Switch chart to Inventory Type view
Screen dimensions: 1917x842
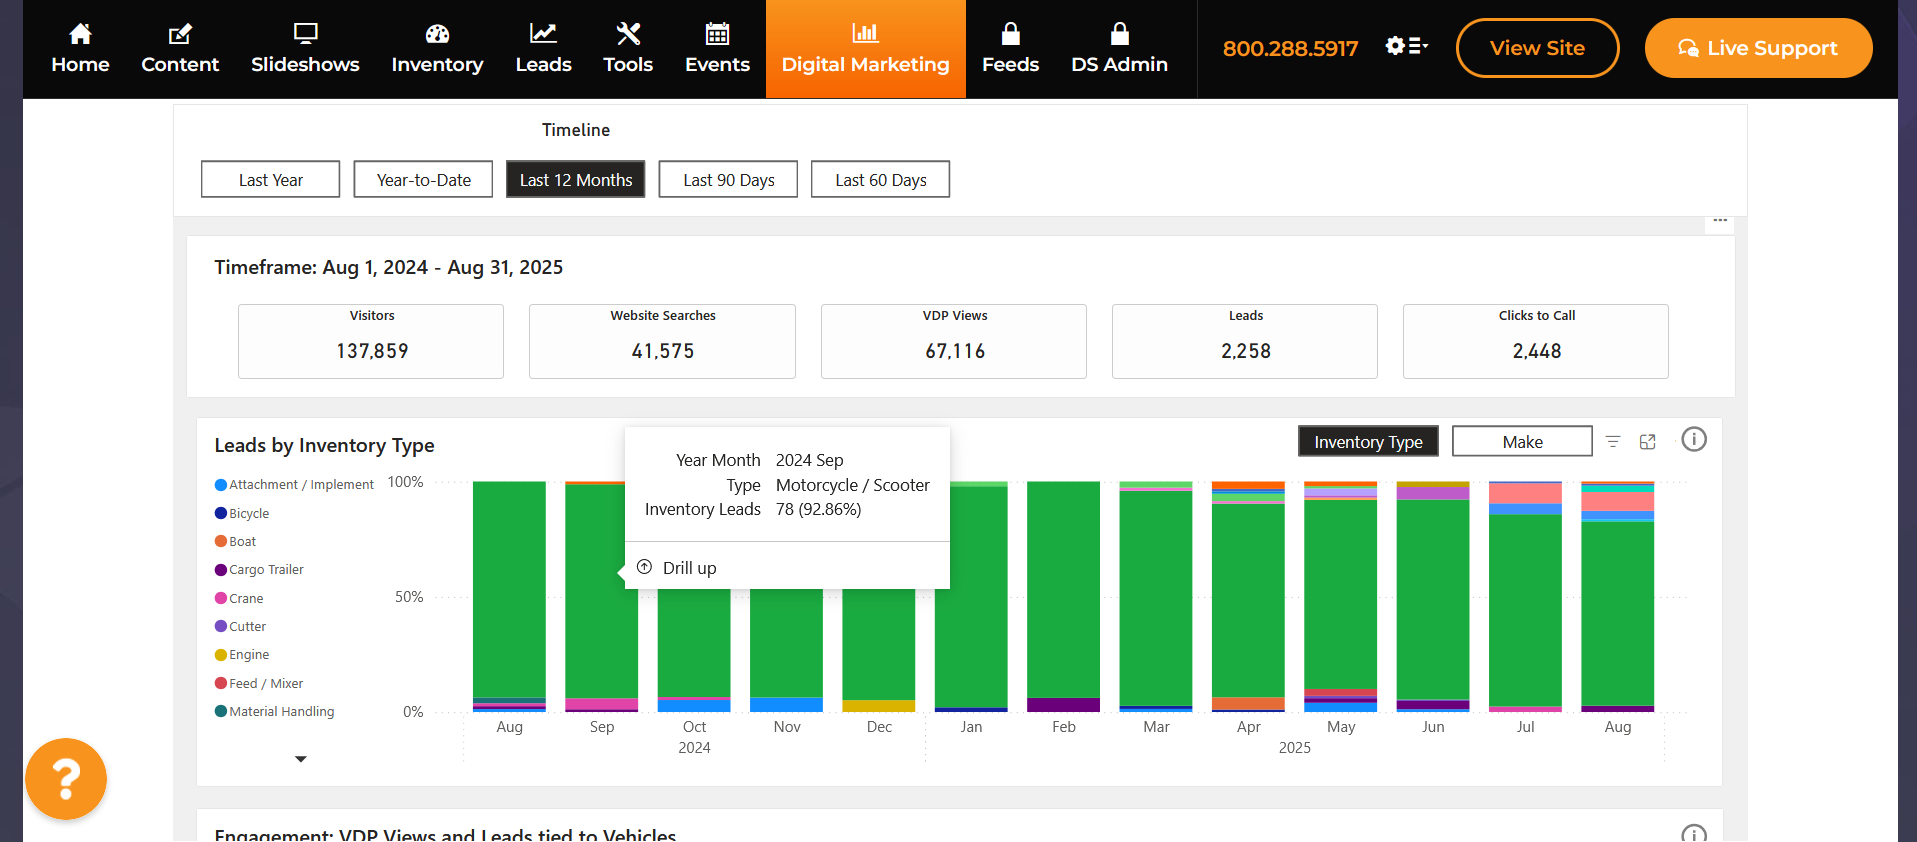tap(1368, 442)
